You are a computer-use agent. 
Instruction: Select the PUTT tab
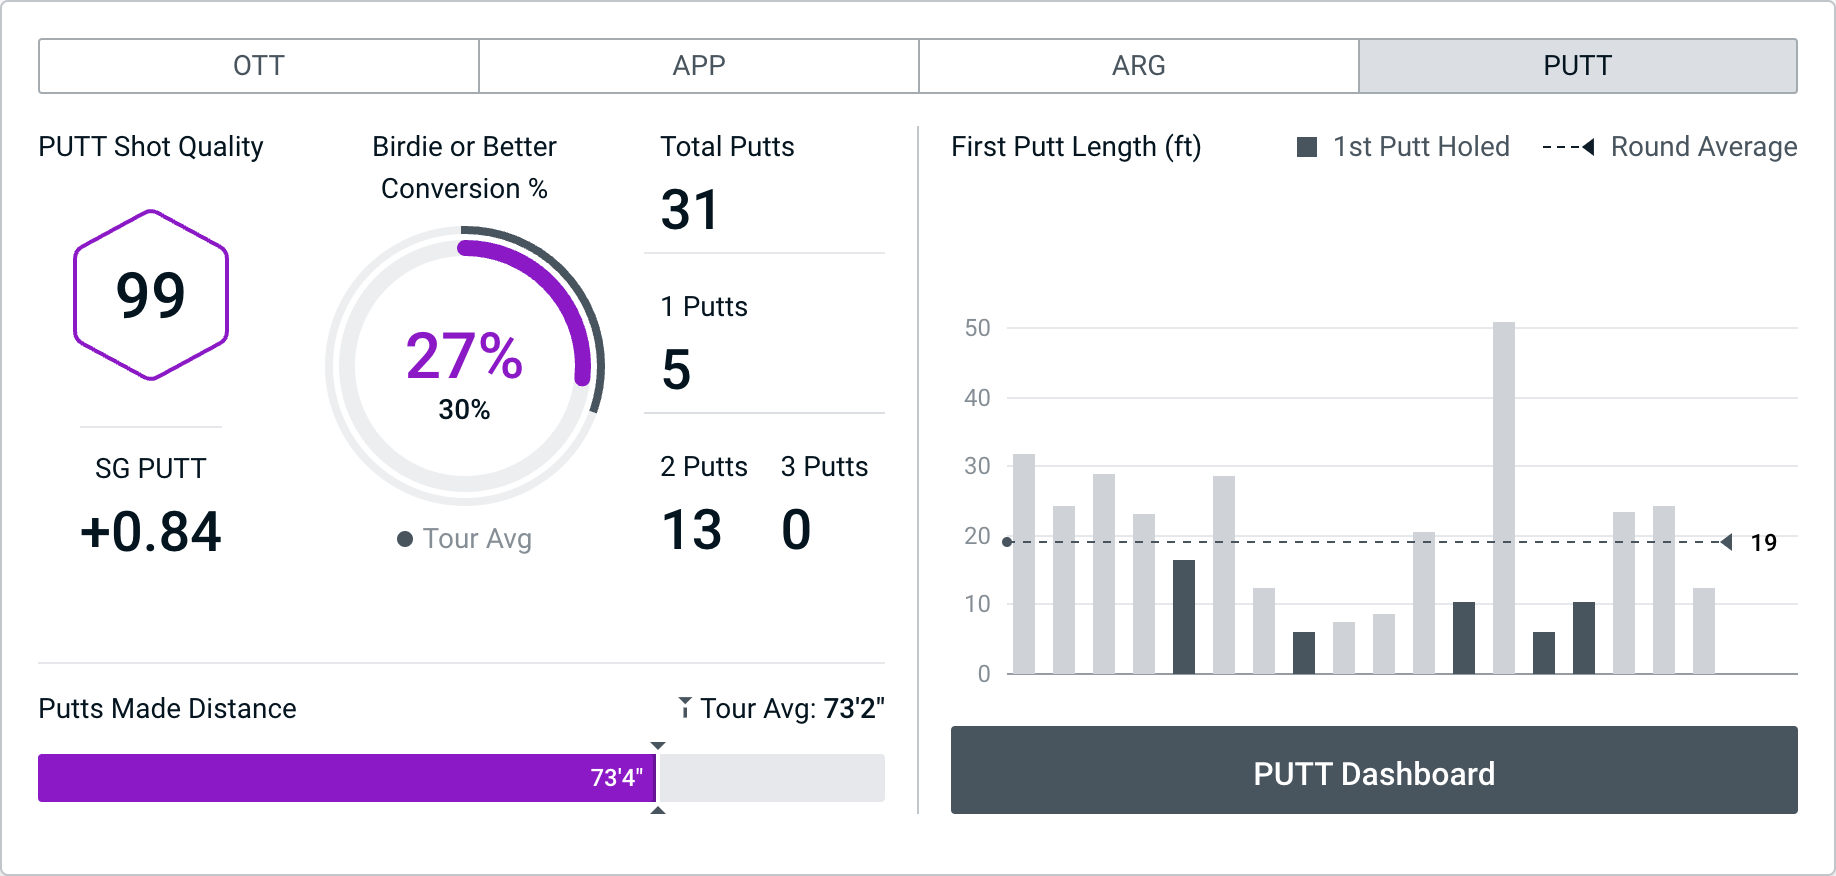1577,66
